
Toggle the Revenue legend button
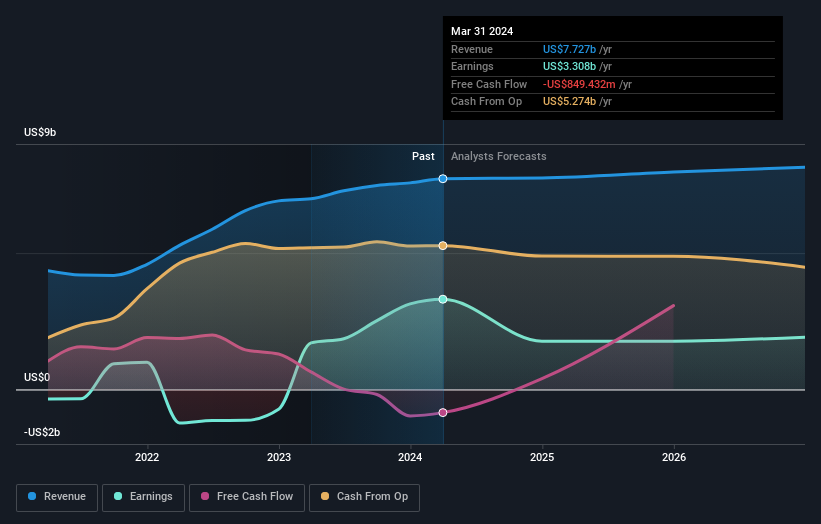tap(57, 497)
